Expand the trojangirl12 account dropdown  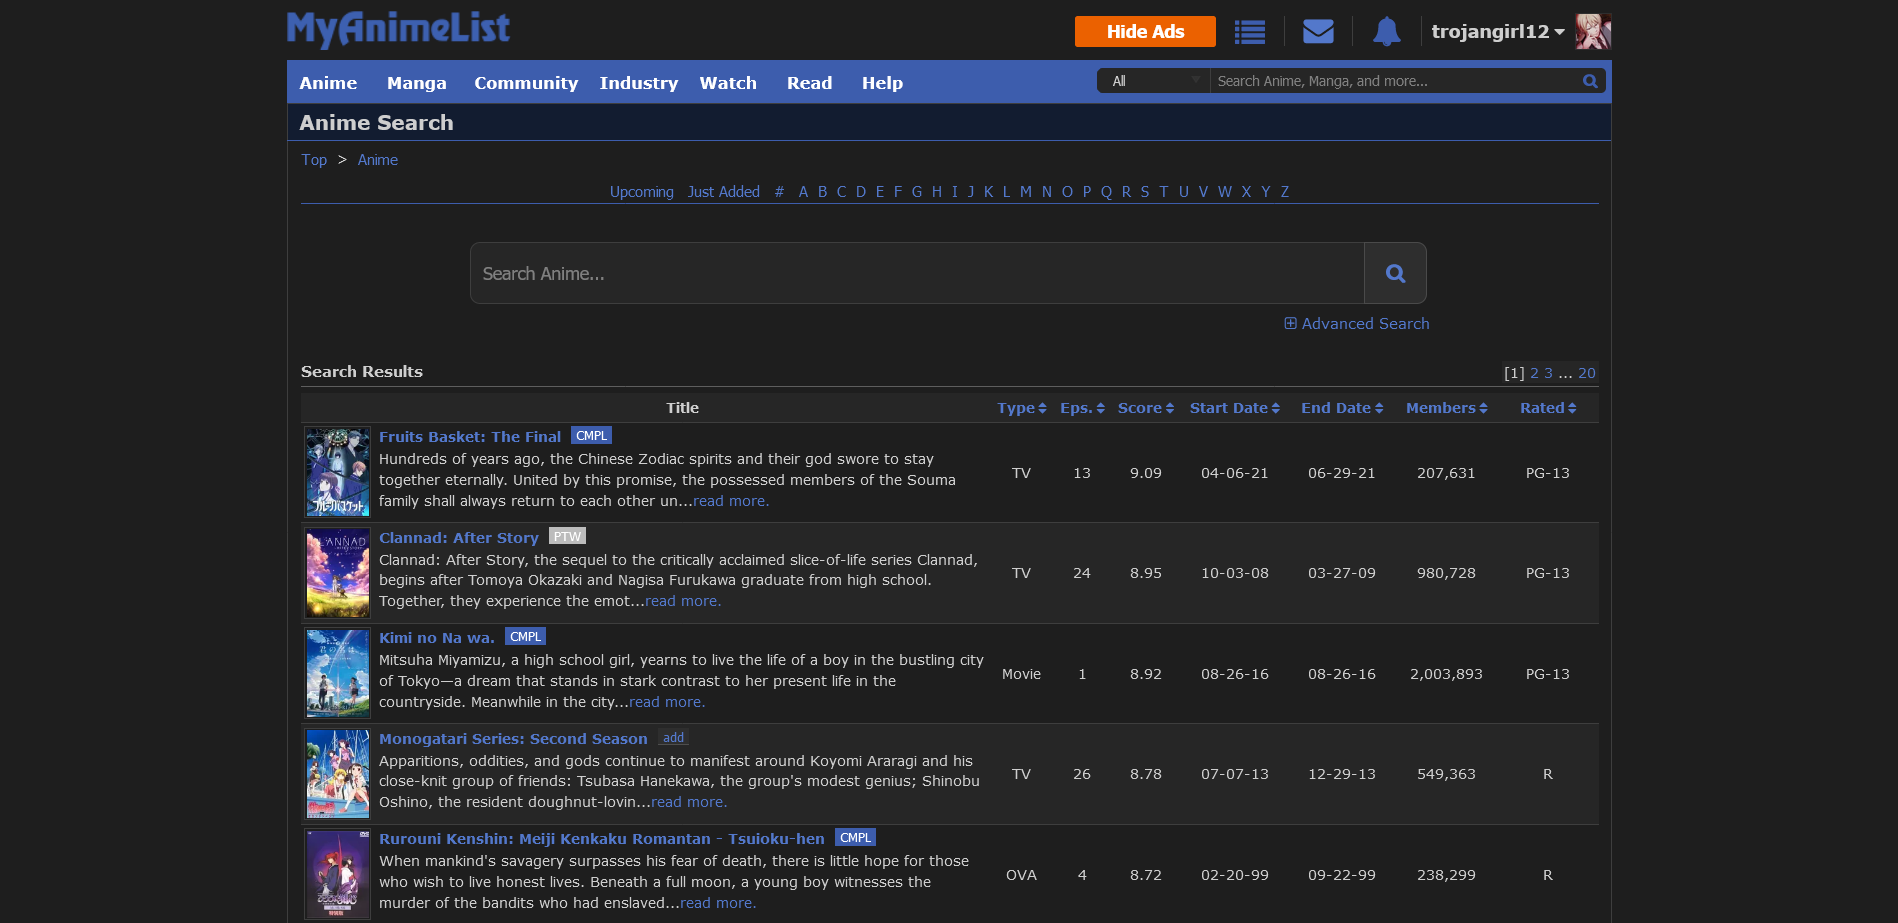coord(1497,32)
